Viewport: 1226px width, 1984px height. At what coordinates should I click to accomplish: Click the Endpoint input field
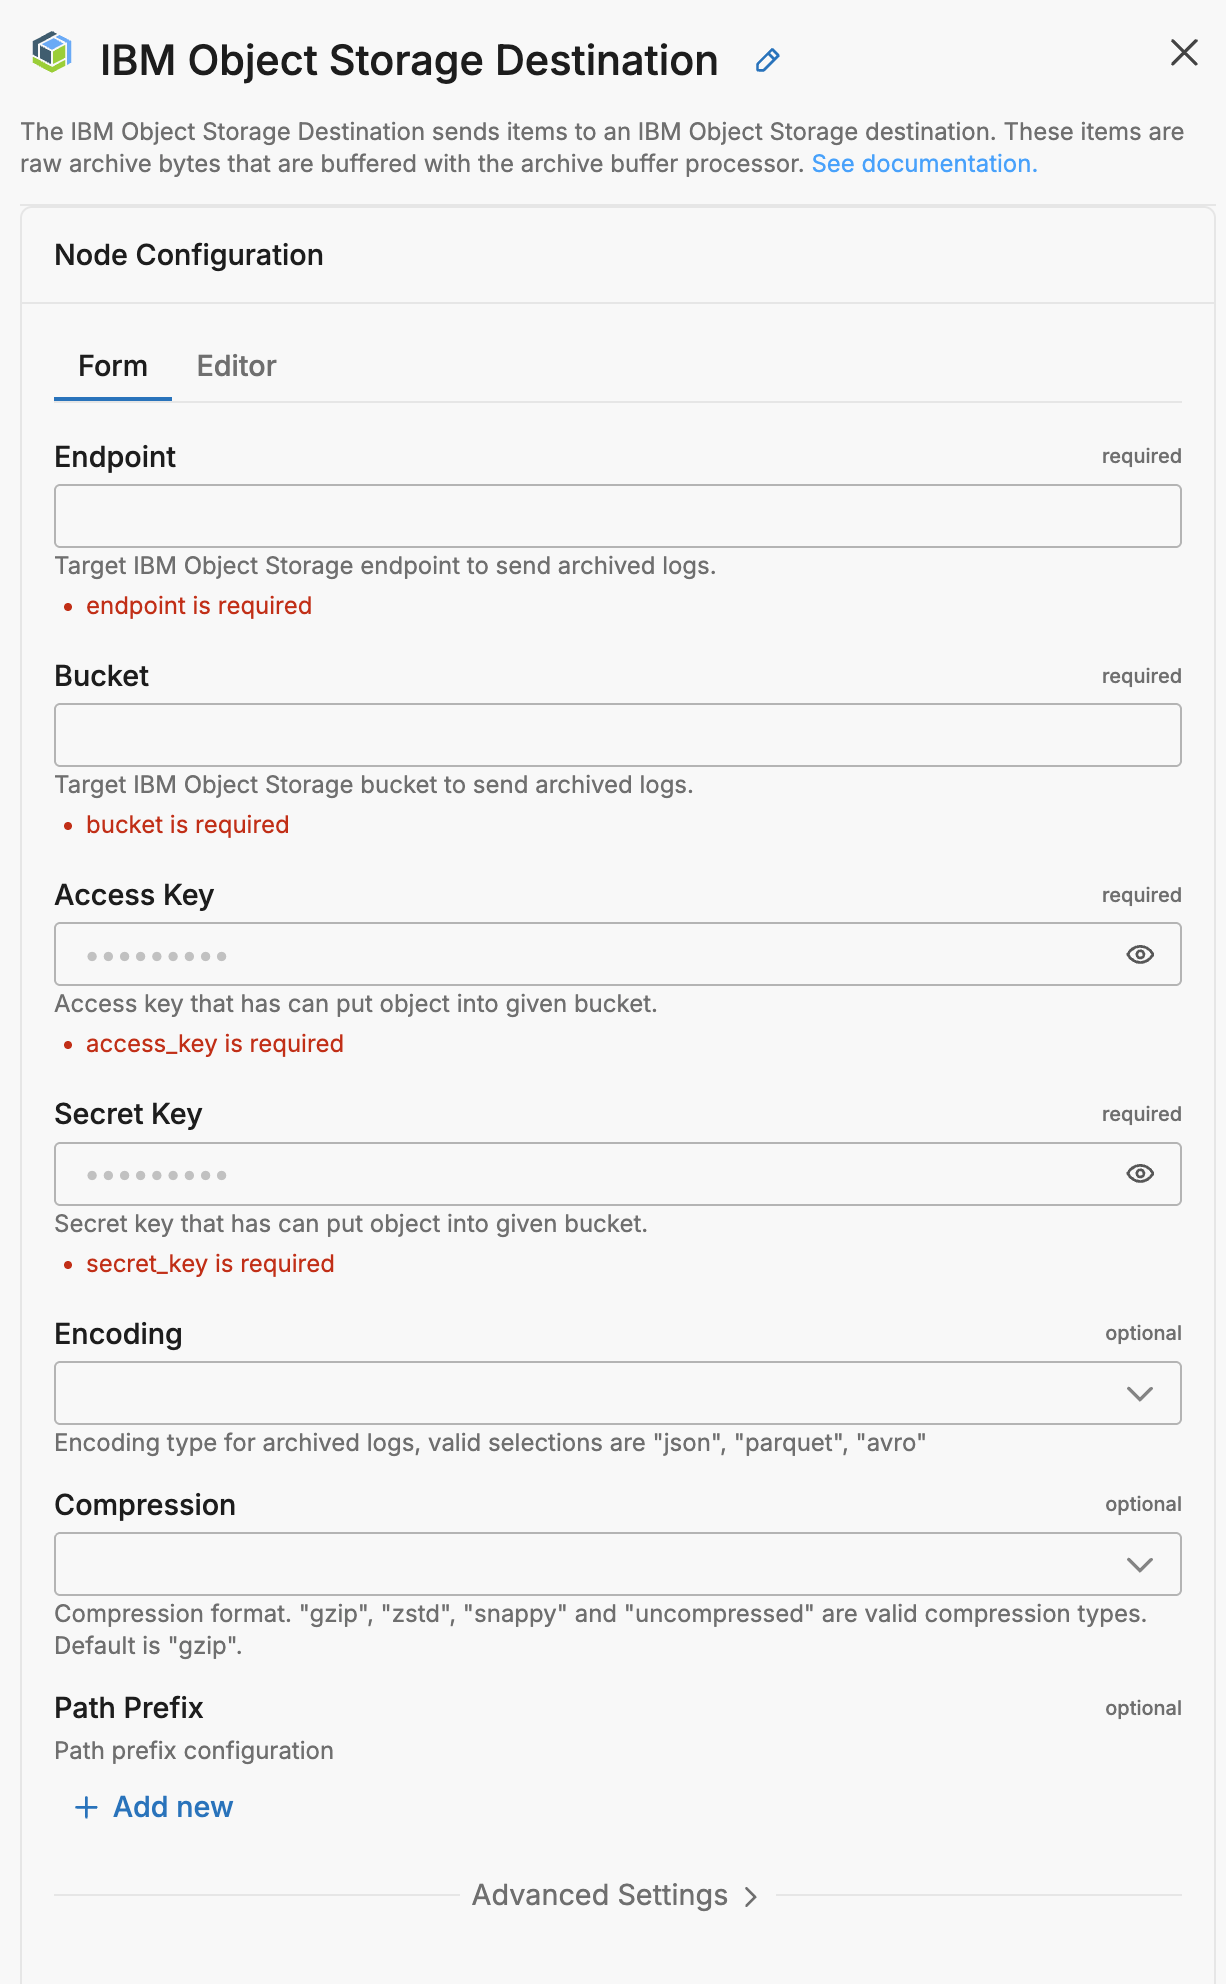(x=617, y=516)
